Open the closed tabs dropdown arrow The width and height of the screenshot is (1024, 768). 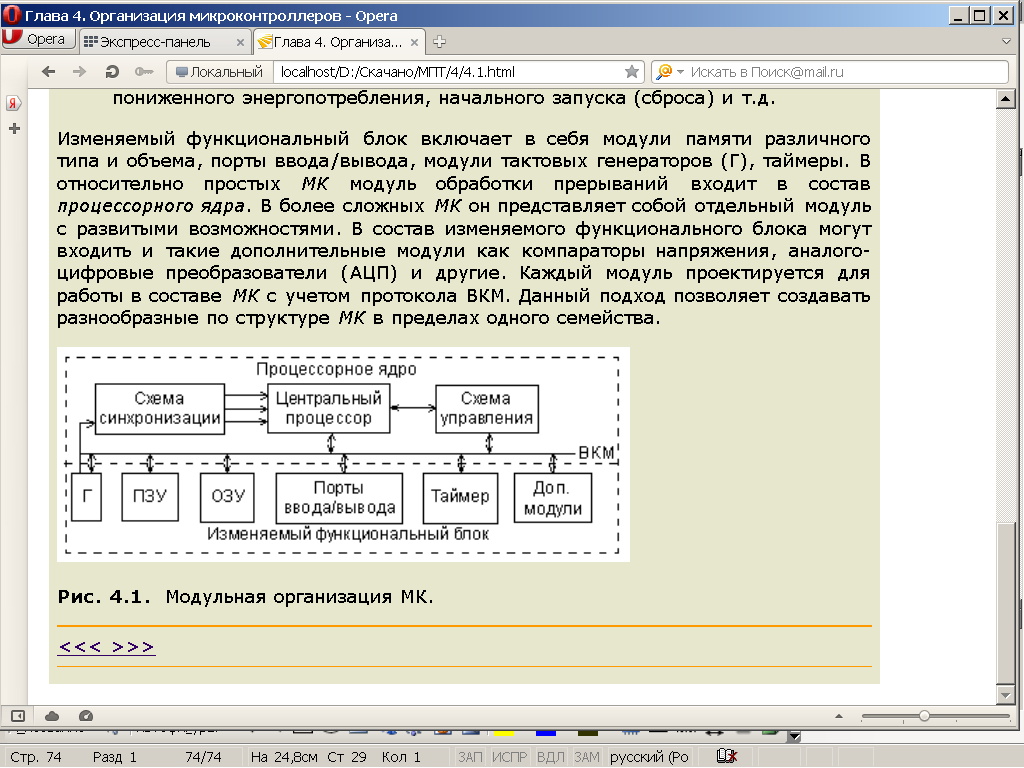point(1006,41)
